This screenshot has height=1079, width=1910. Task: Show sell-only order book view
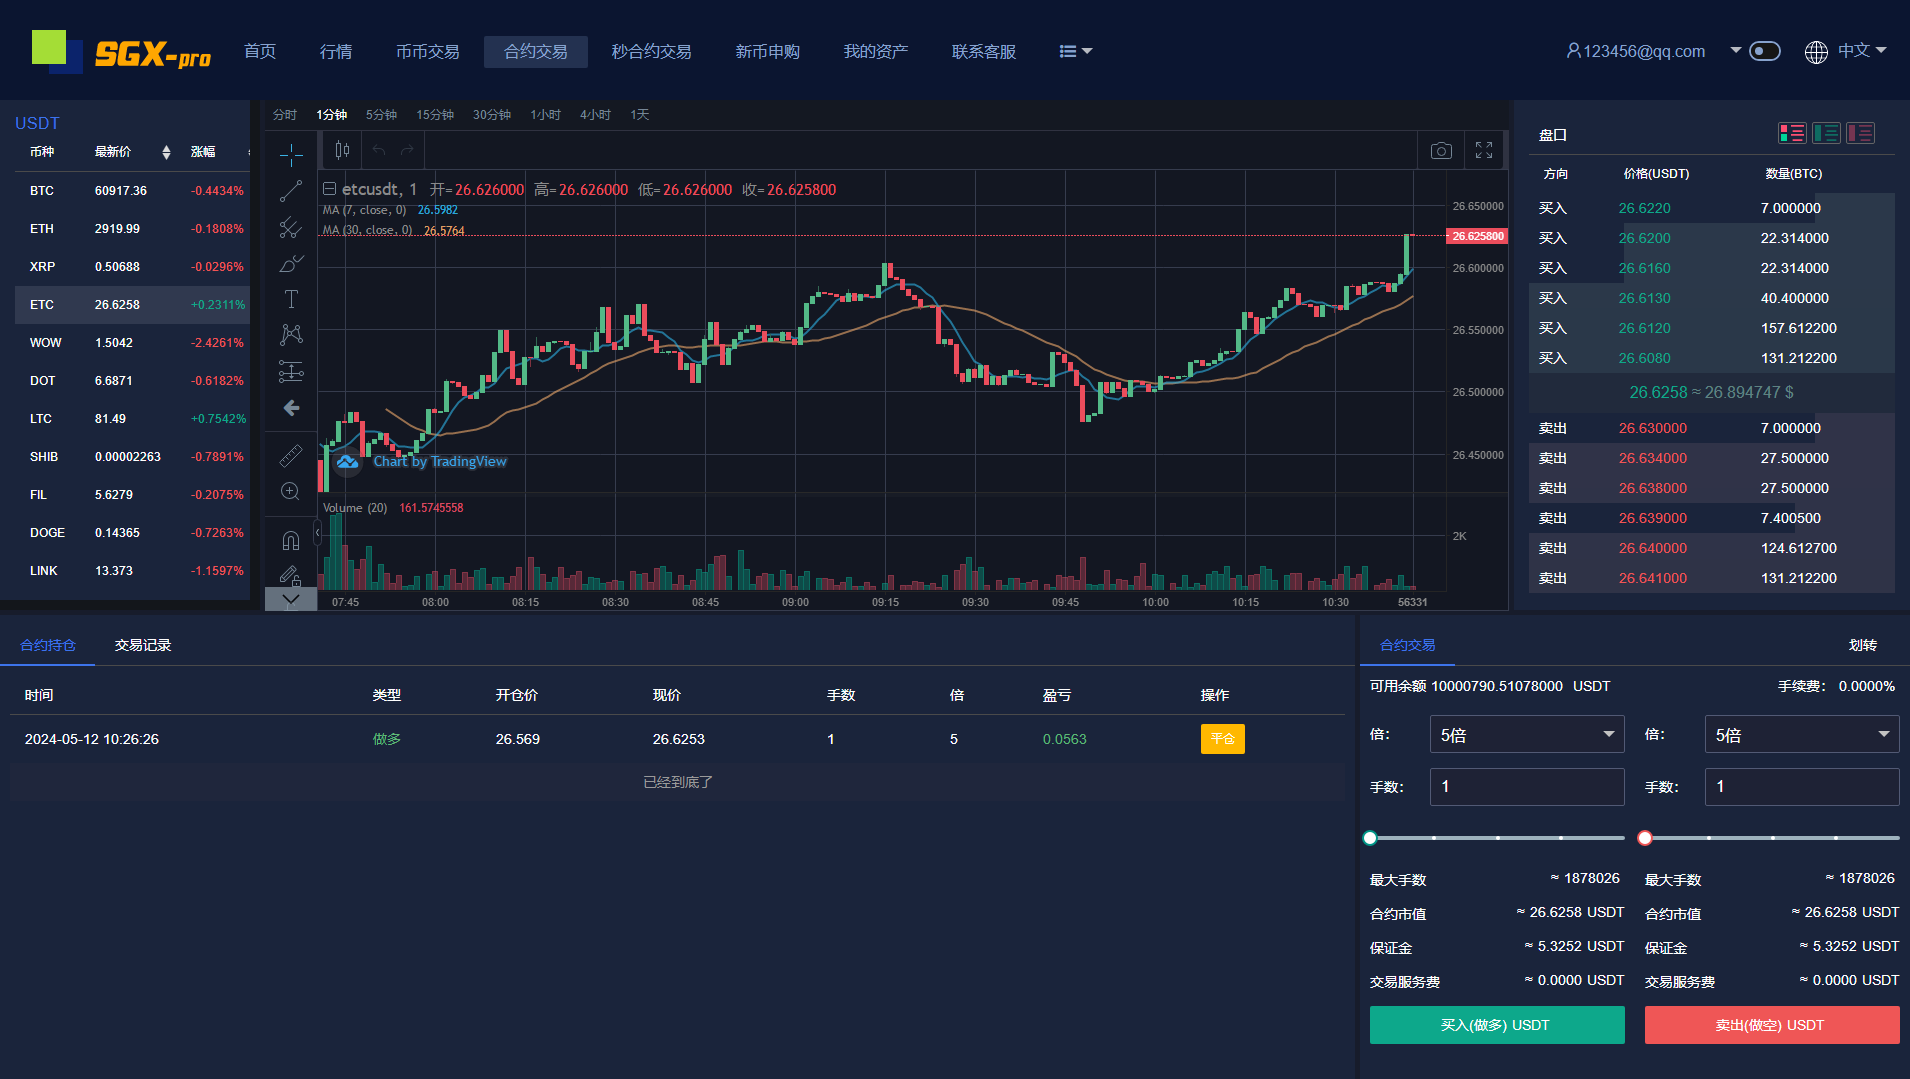point(1860,133)
